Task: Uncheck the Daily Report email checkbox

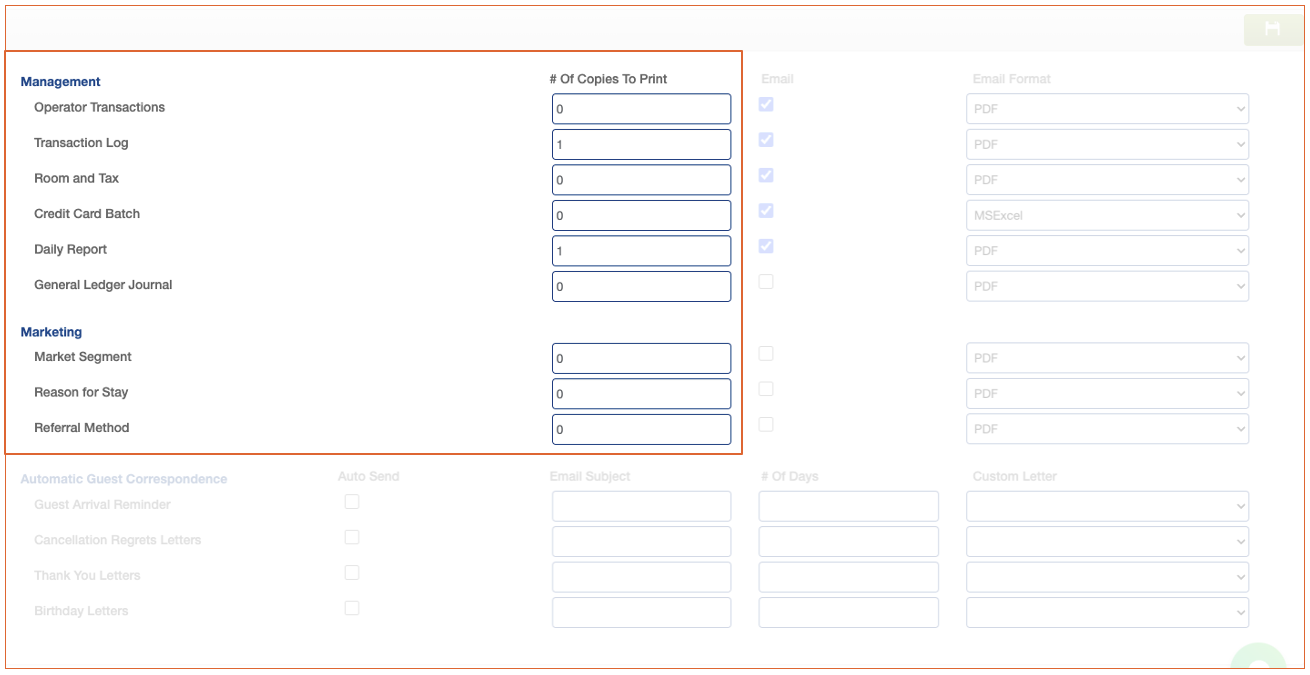Action: click(766, 246)
